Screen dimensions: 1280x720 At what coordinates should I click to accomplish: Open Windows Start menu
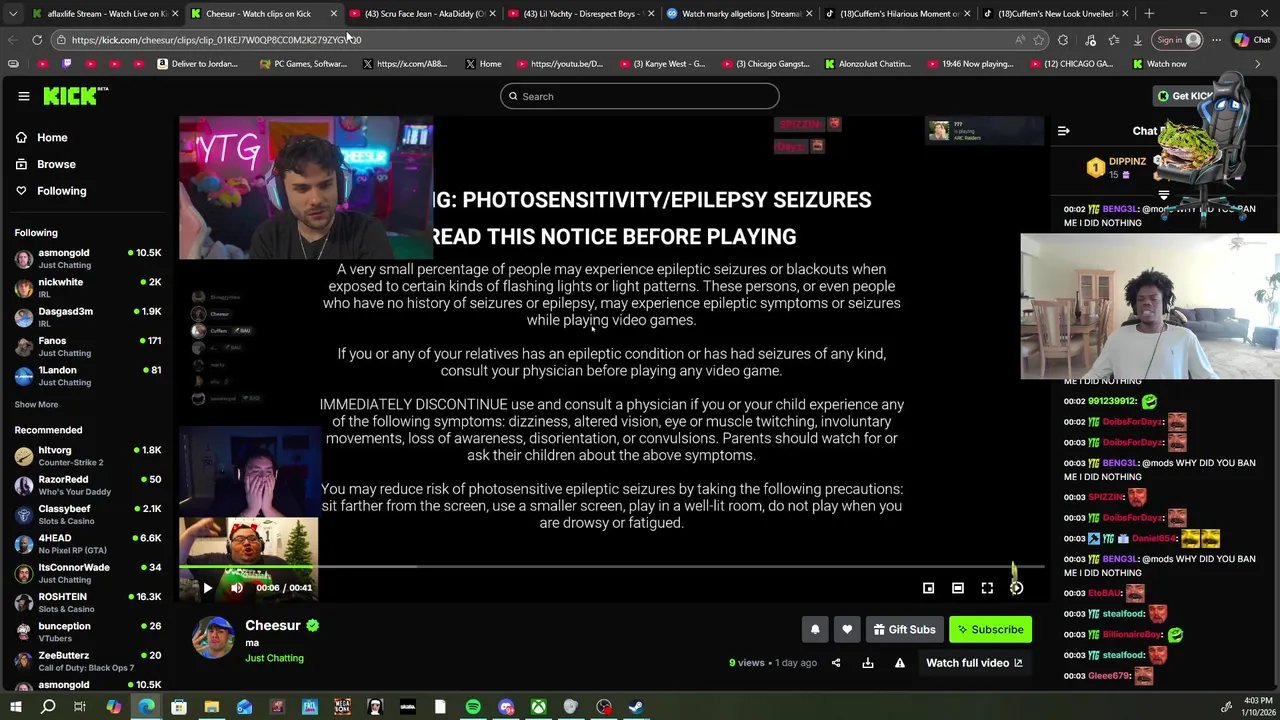pos(16,707)
